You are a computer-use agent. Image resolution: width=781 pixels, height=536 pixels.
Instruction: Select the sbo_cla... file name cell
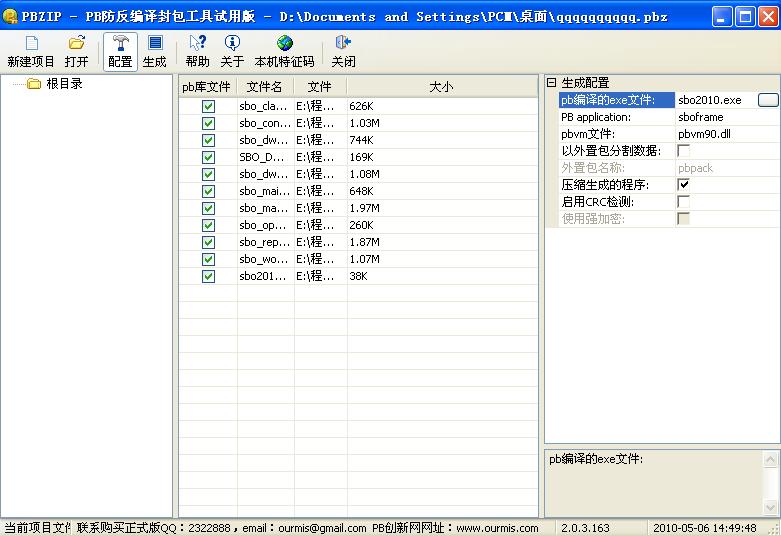[265, 106]
